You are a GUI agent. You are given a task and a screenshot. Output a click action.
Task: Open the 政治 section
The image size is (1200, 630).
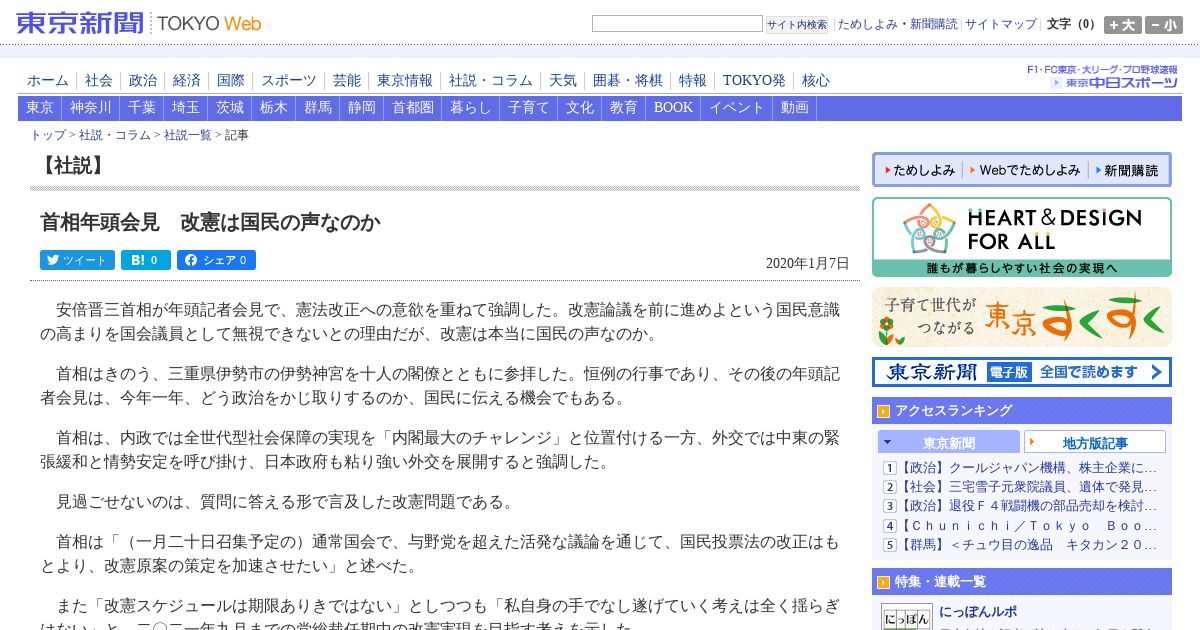click(x=143, y=81)
